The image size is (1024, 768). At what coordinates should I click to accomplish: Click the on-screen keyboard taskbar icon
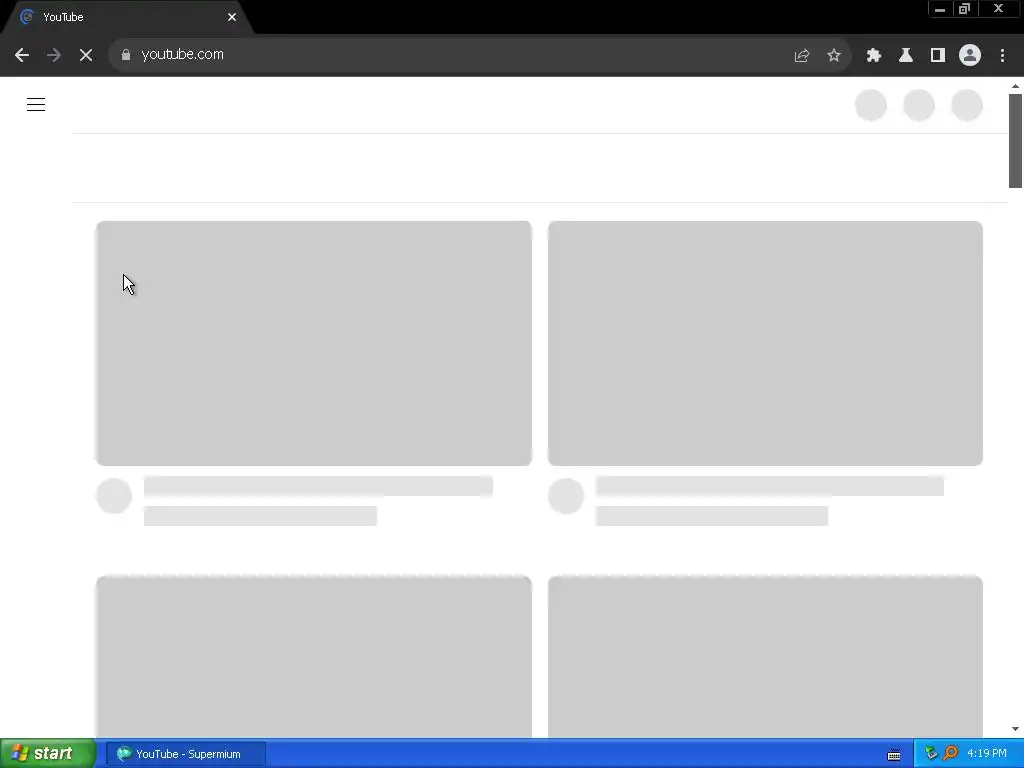tap(894, 754)
